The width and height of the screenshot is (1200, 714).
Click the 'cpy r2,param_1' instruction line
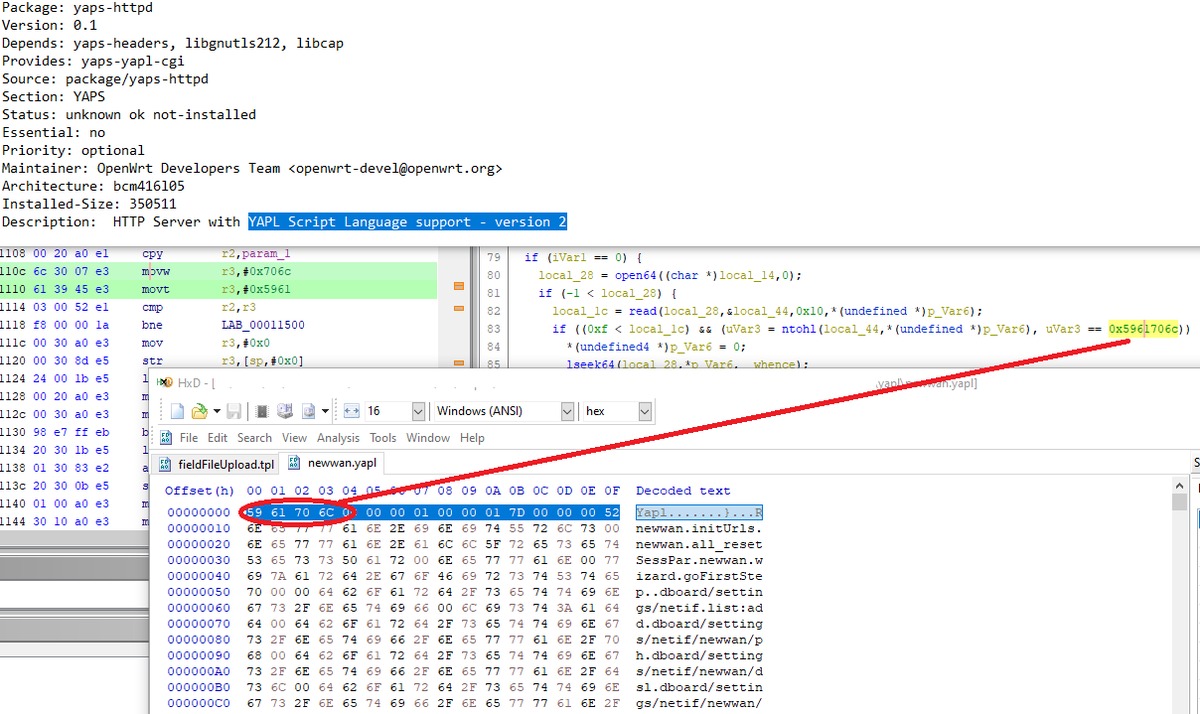(x=216, y=254)
